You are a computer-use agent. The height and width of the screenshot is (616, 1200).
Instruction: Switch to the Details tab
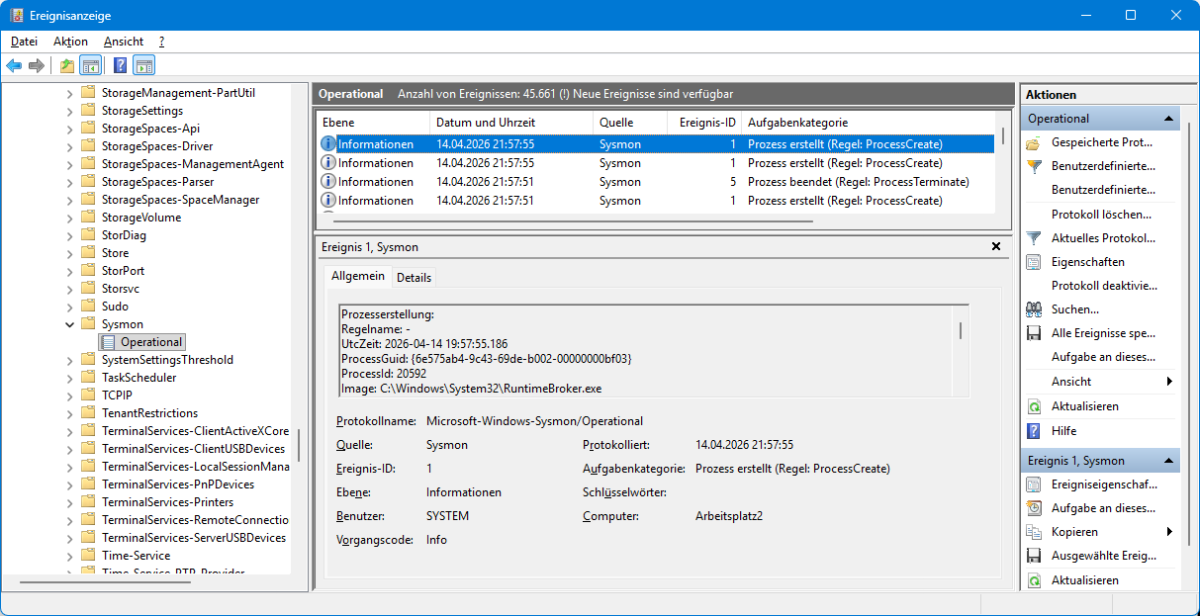(414, 277)
